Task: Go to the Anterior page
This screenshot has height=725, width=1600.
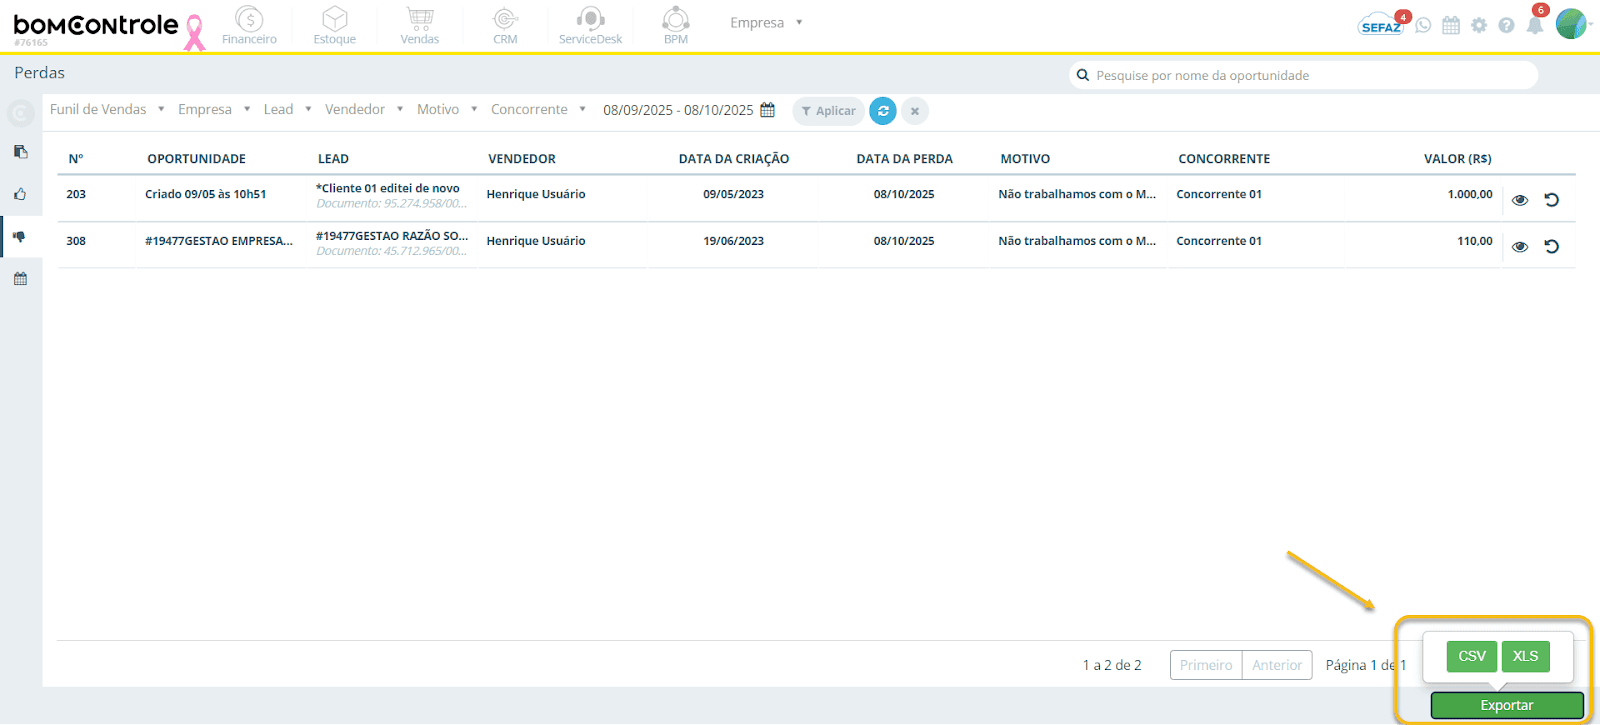Action: pos(1277,665)
